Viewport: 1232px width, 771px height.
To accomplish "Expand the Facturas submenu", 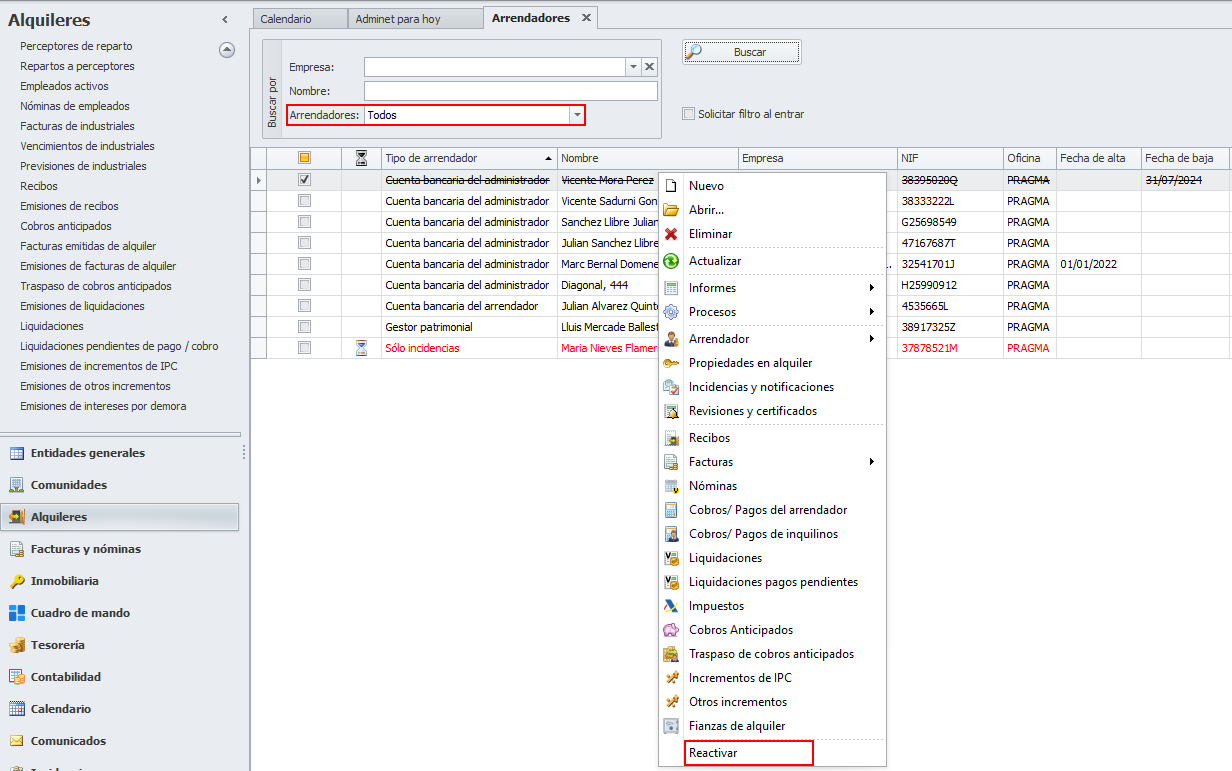I will tap(872, 462).
